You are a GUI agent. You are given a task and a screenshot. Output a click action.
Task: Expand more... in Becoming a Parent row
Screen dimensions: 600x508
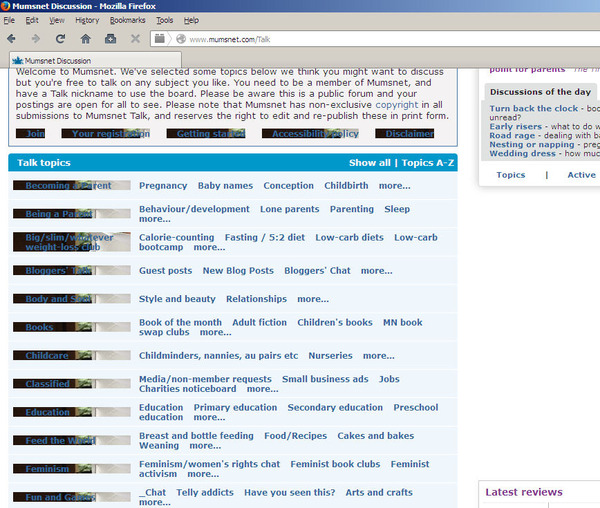[395, 186]
